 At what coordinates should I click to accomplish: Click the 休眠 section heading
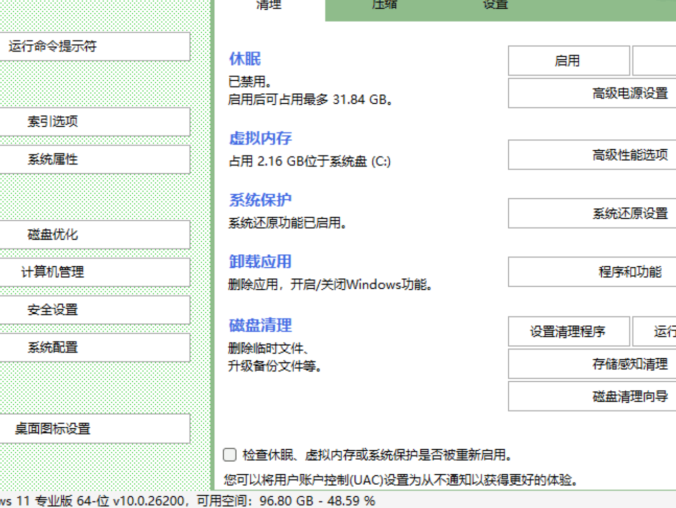[245, 59]
